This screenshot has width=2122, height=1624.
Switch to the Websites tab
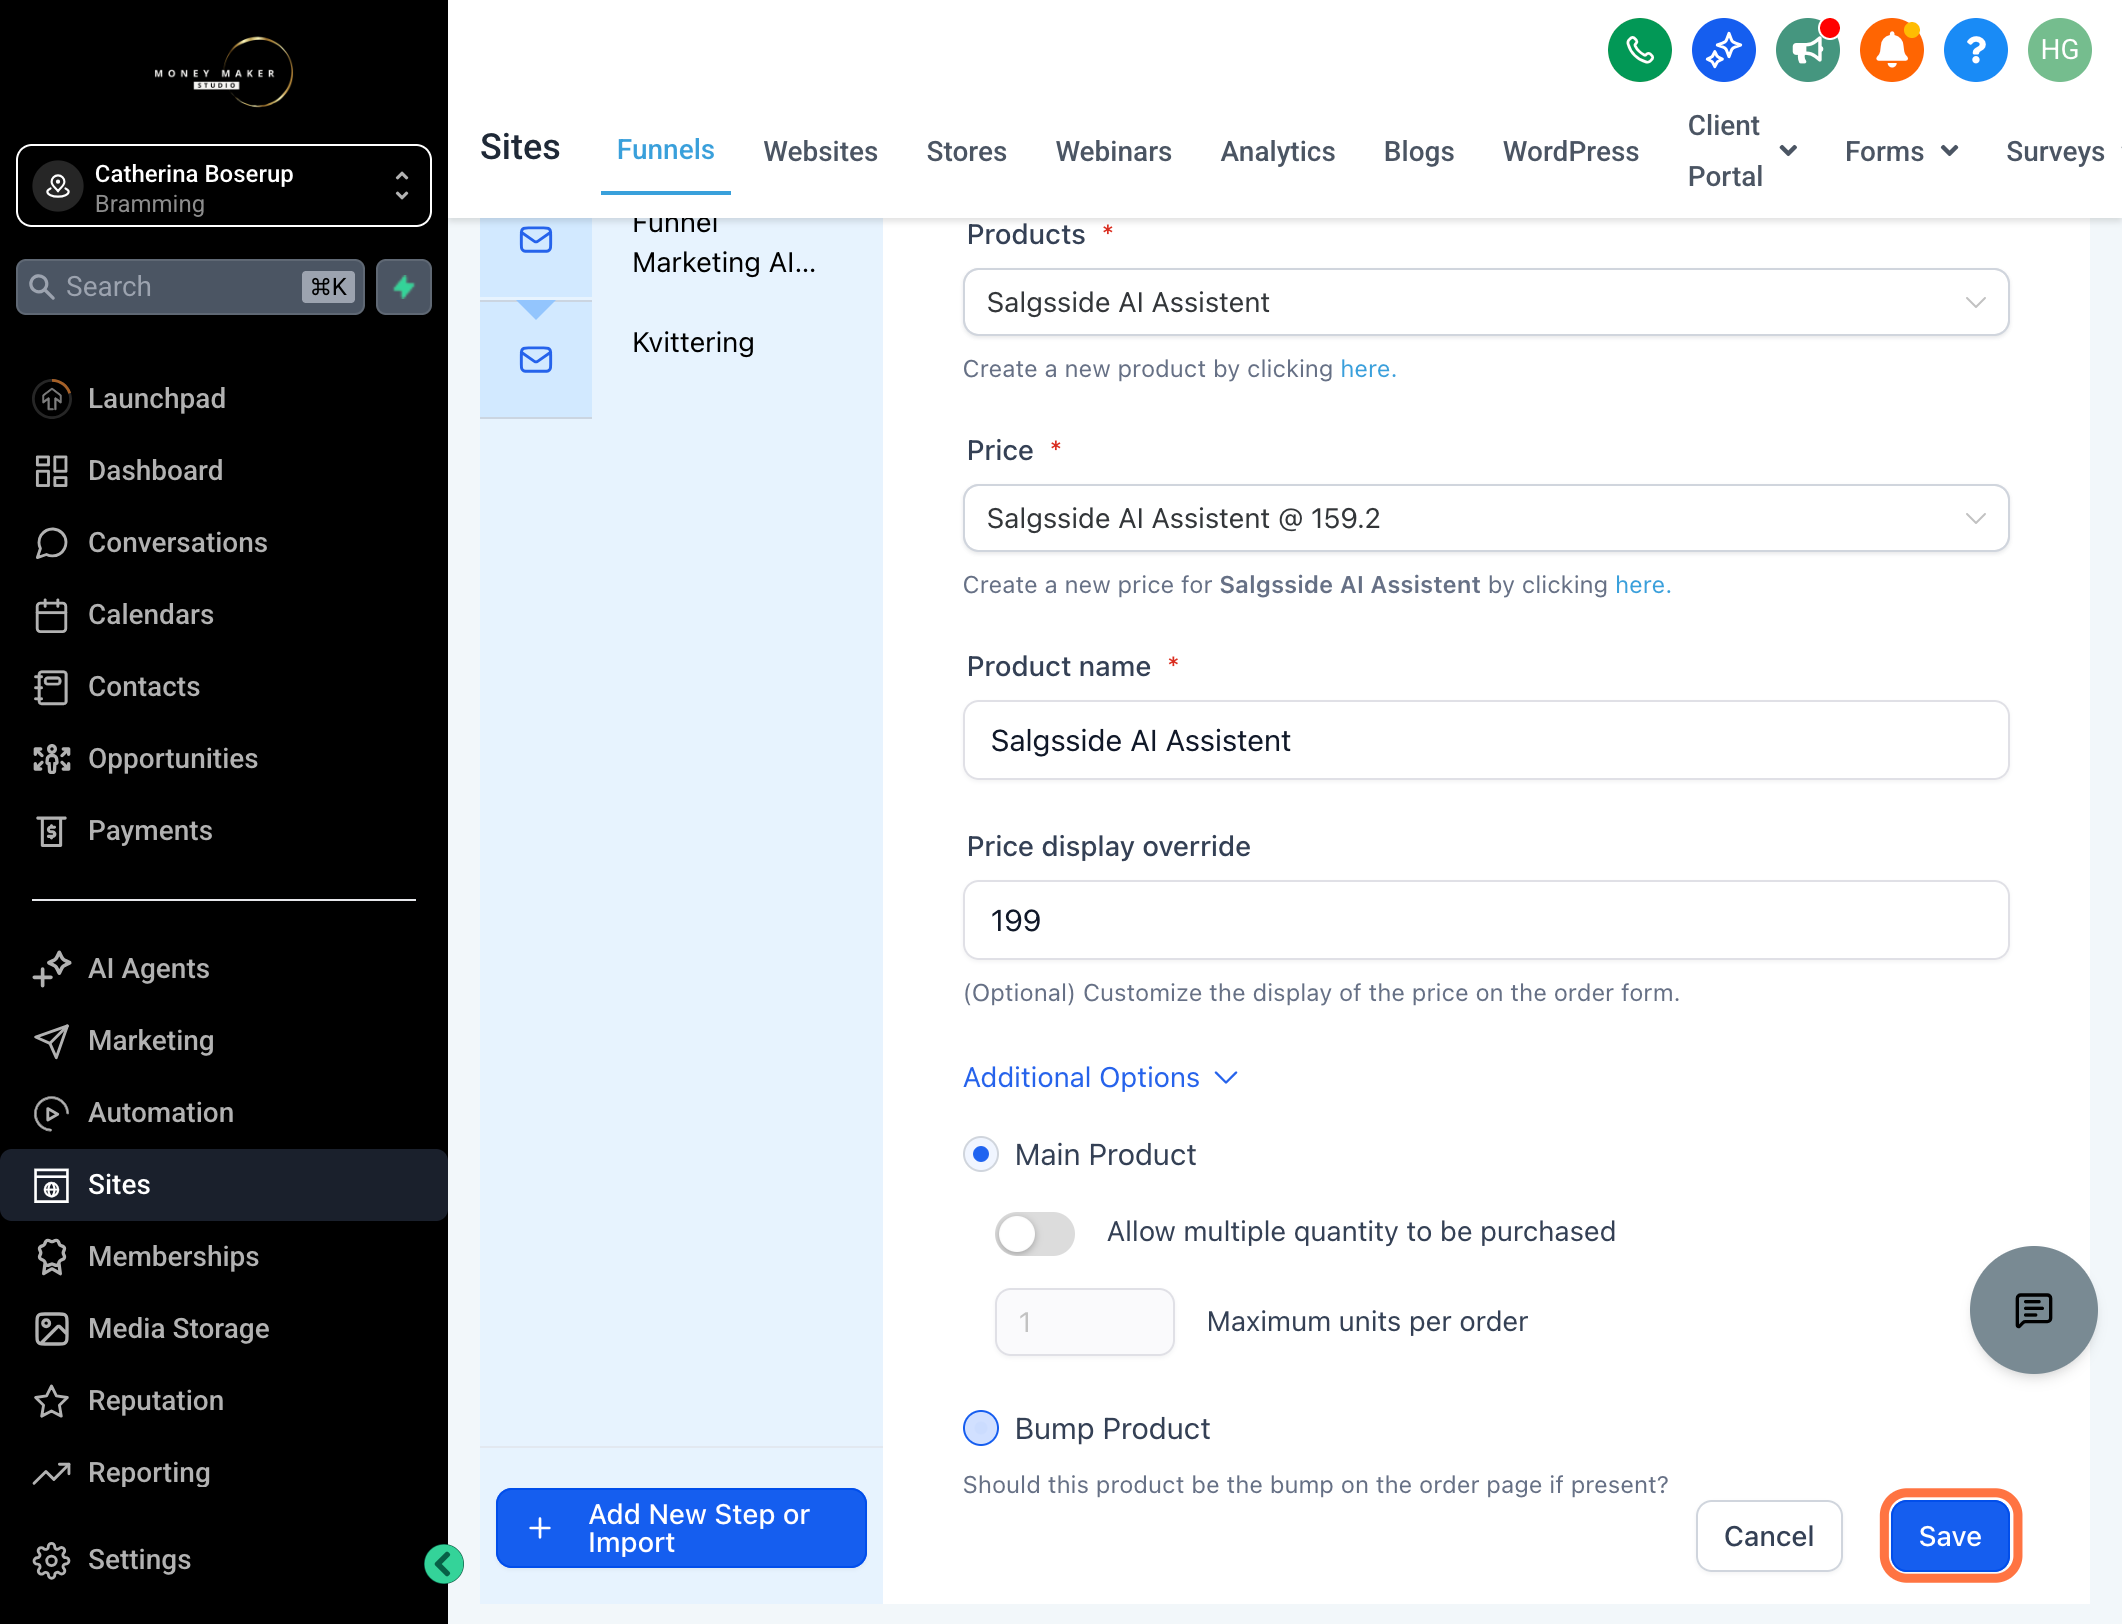pyautogui.click(x=820, y=151)
